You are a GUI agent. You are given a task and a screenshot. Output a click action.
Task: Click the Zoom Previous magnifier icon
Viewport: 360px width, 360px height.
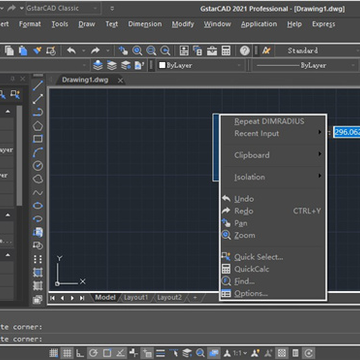(x=165, y=51)
